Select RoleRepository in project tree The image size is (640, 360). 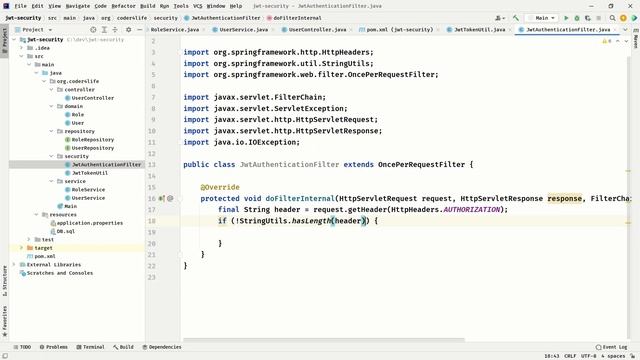click(x=93, y=140)
